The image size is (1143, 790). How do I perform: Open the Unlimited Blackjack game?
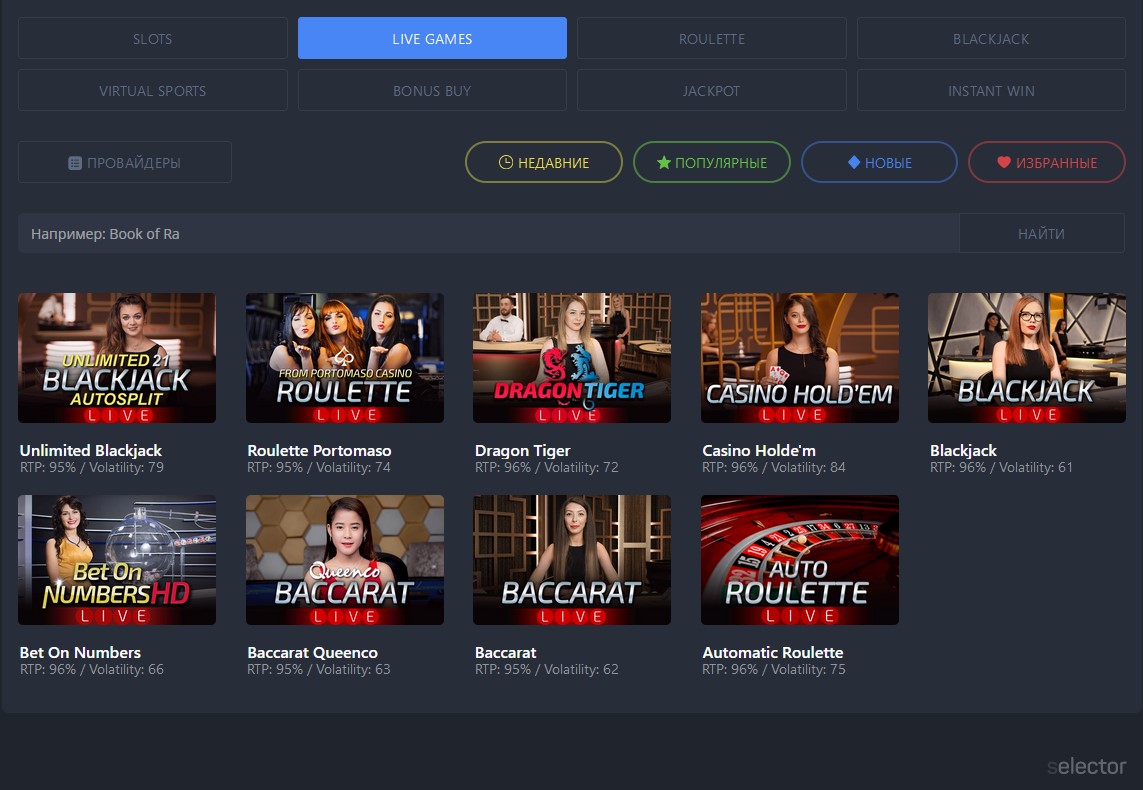point(116,357)
